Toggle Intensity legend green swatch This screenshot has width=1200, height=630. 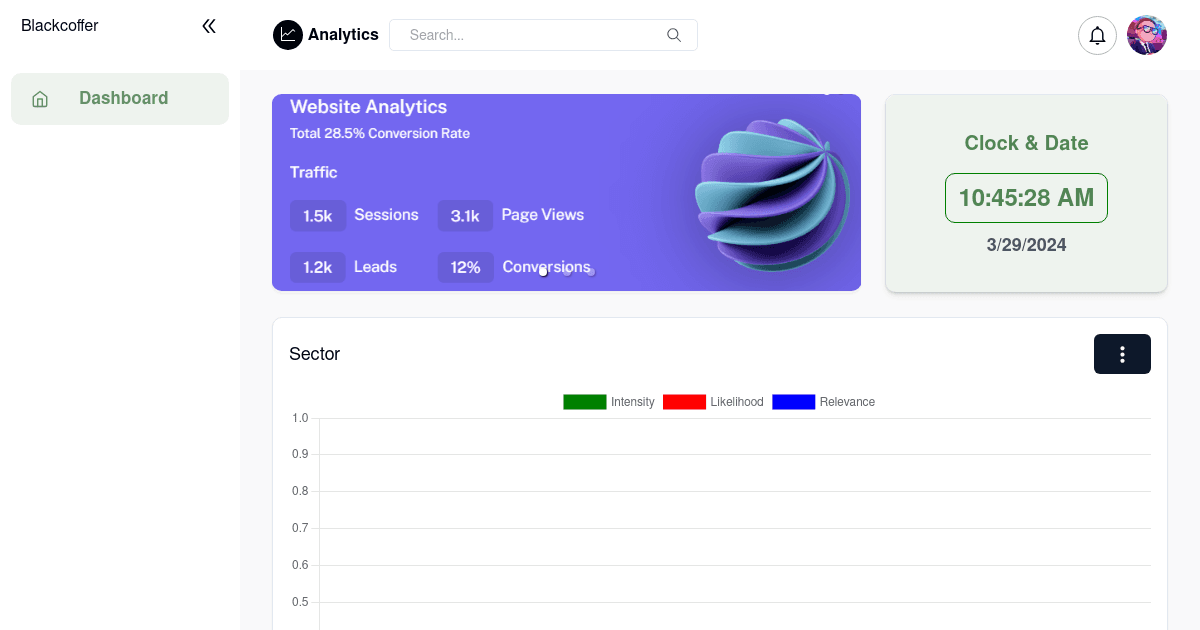coord(585,402)
